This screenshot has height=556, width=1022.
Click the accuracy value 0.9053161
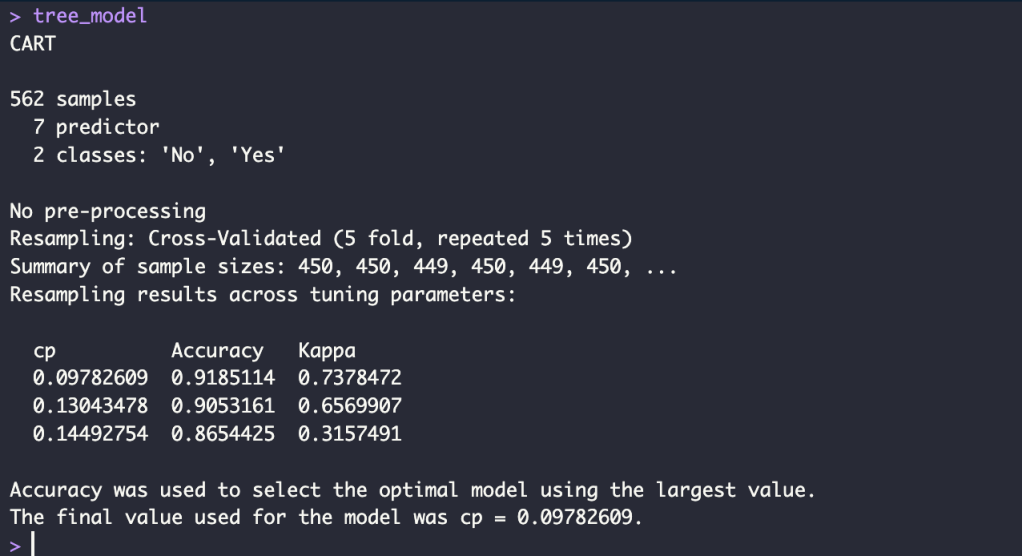[x=223, y=406]
